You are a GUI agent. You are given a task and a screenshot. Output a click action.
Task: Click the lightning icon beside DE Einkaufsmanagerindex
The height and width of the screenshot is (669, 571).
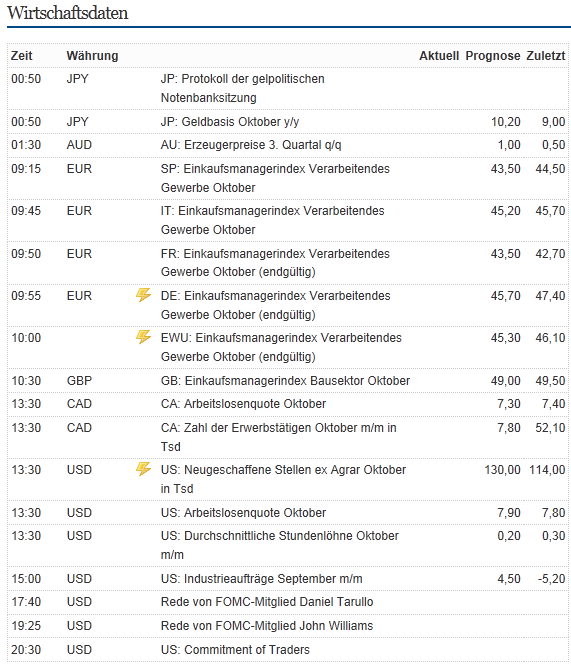click(143, 295)
